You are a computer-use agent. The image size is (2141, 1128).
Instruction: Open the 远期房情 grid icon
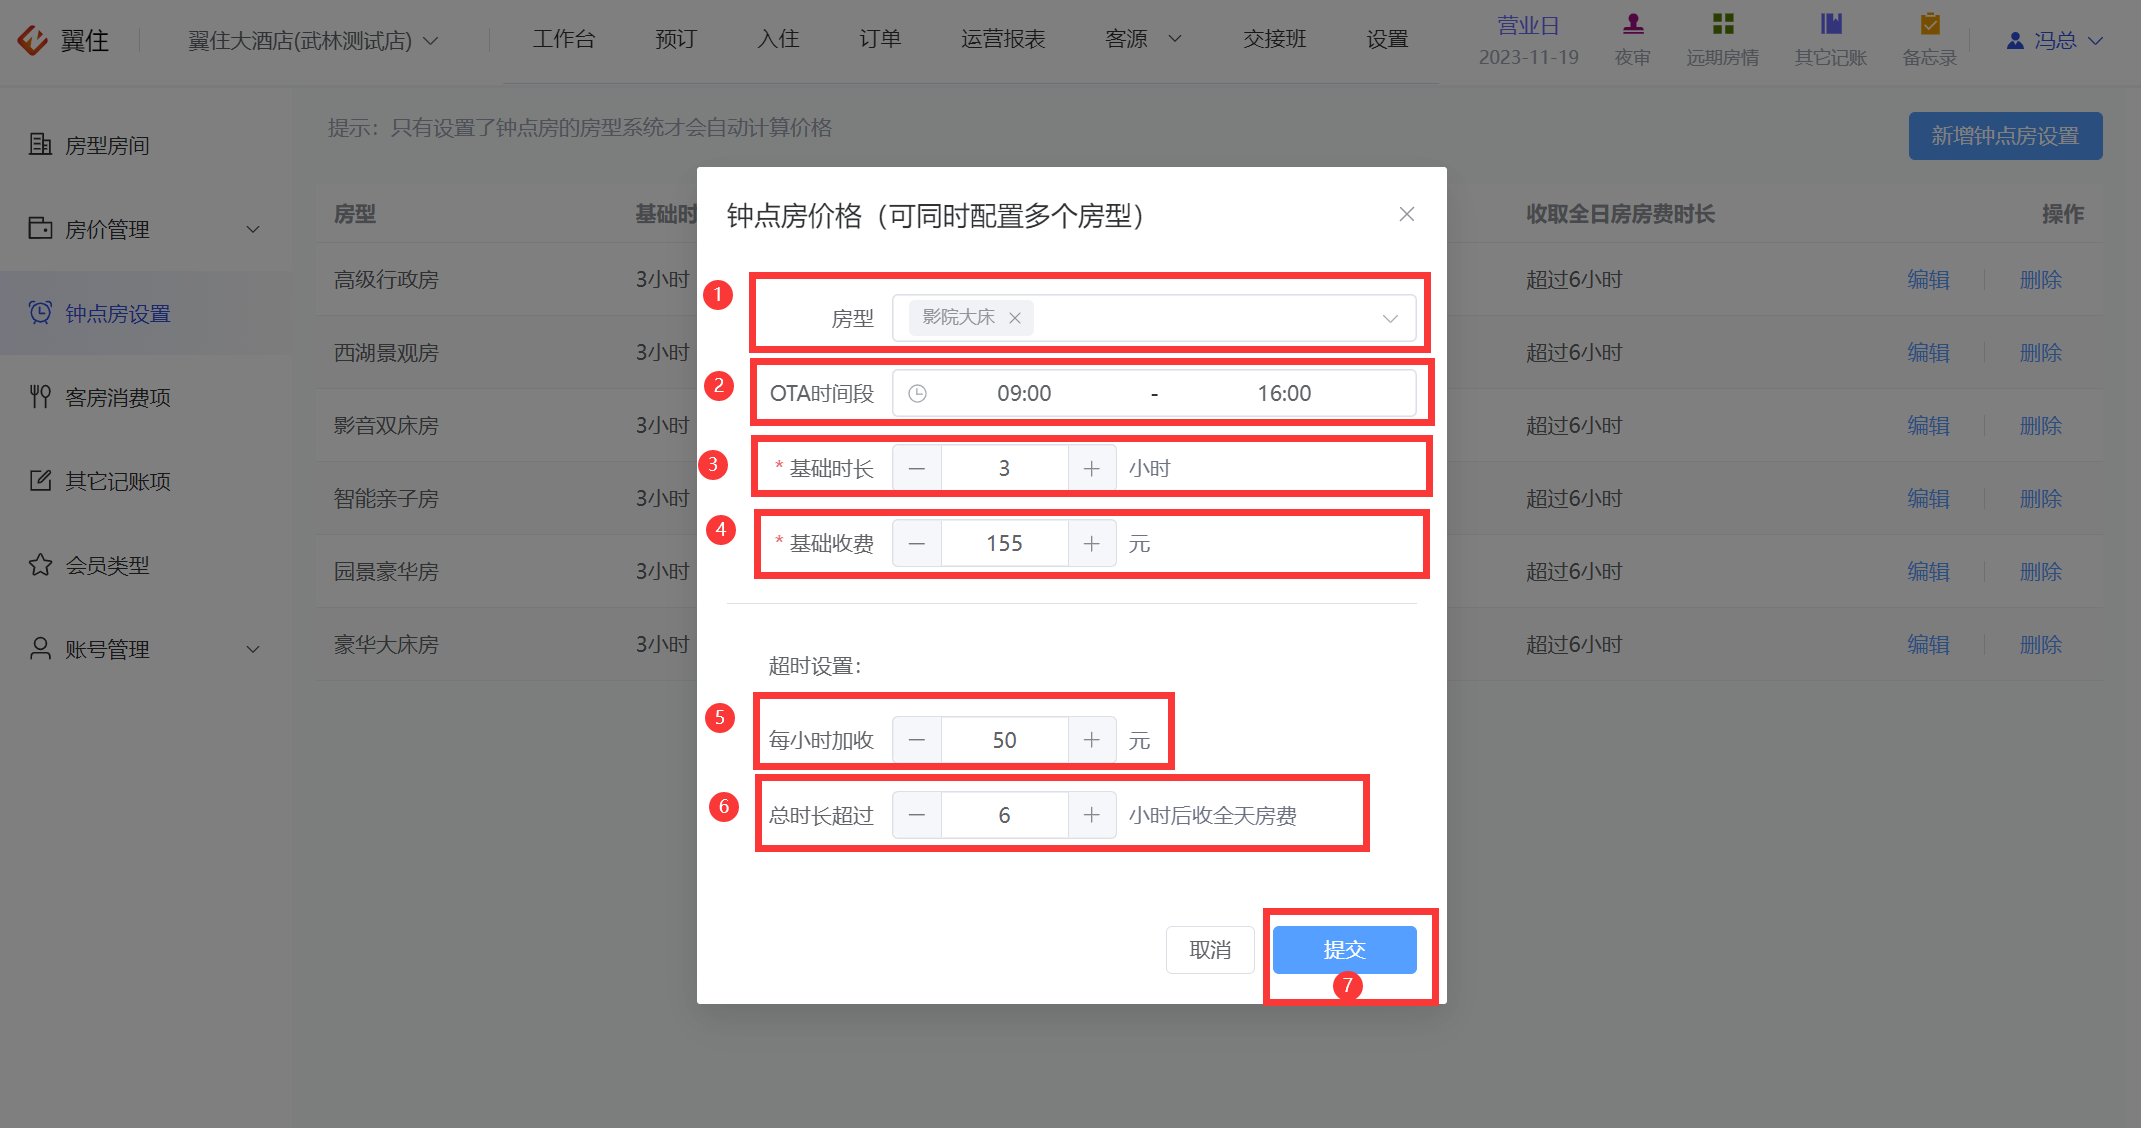pyautogui.click(x=1723, y=23)
